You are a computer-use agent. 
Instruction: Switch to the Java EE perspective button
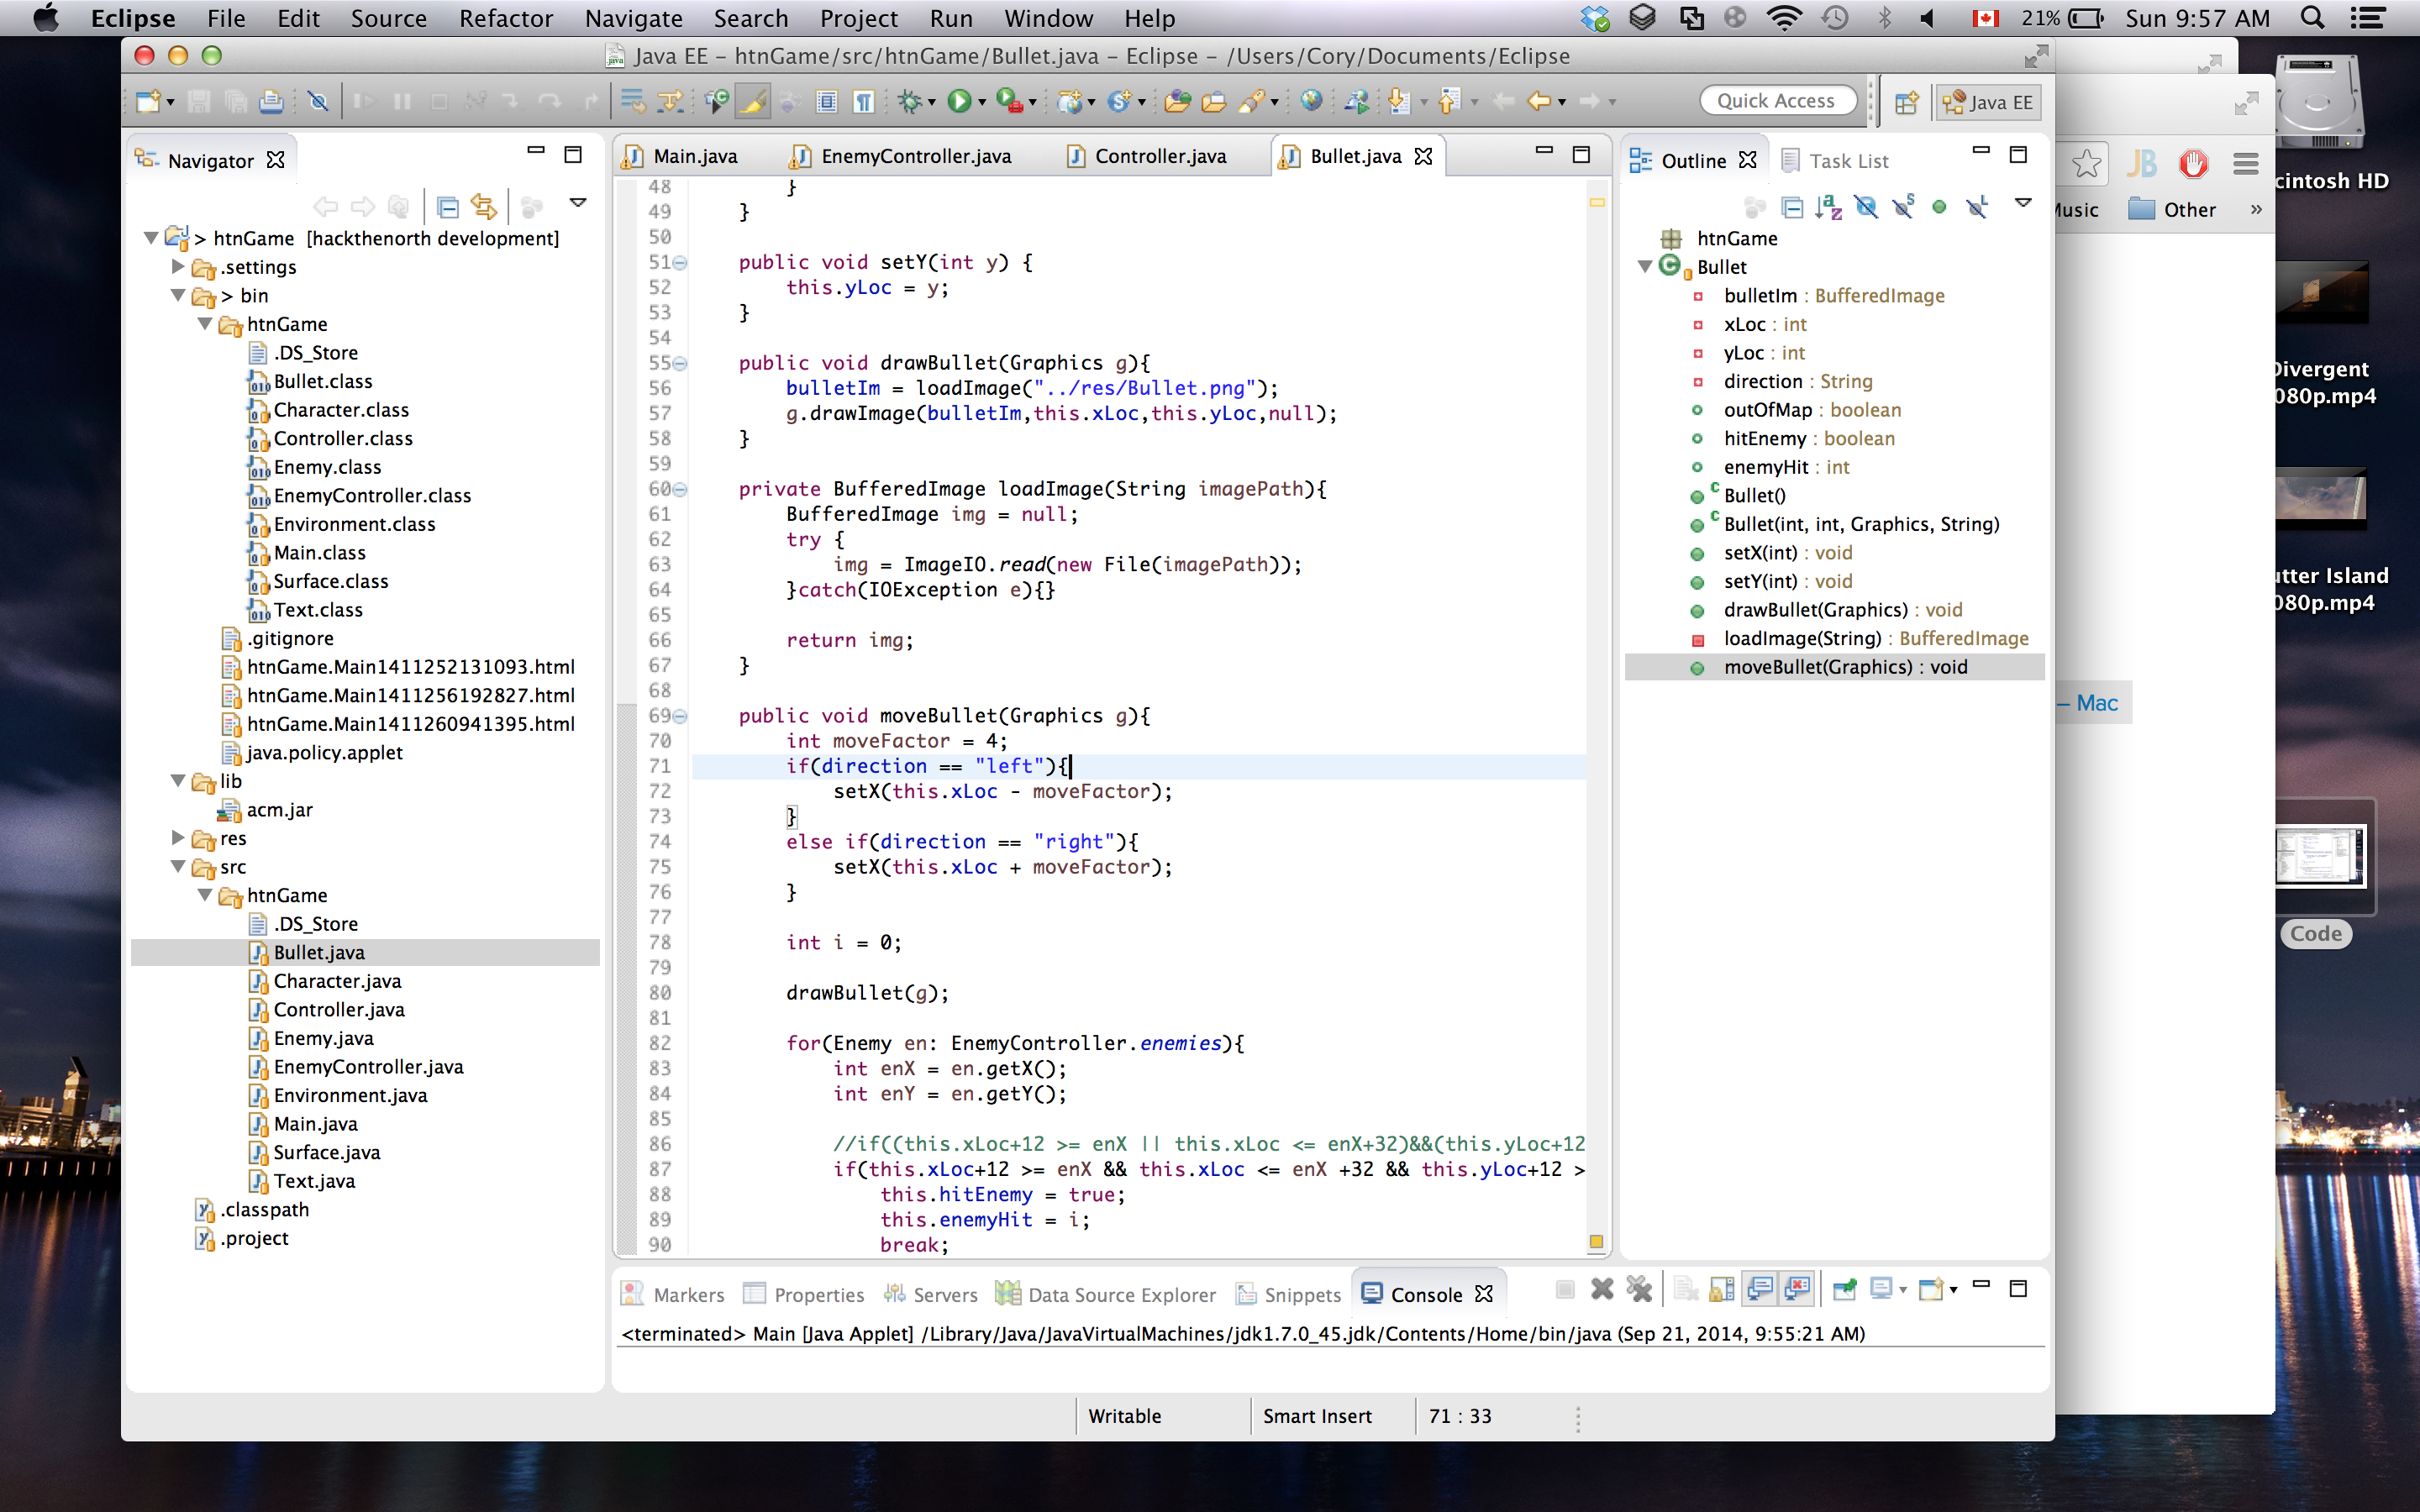(1987, 102)
